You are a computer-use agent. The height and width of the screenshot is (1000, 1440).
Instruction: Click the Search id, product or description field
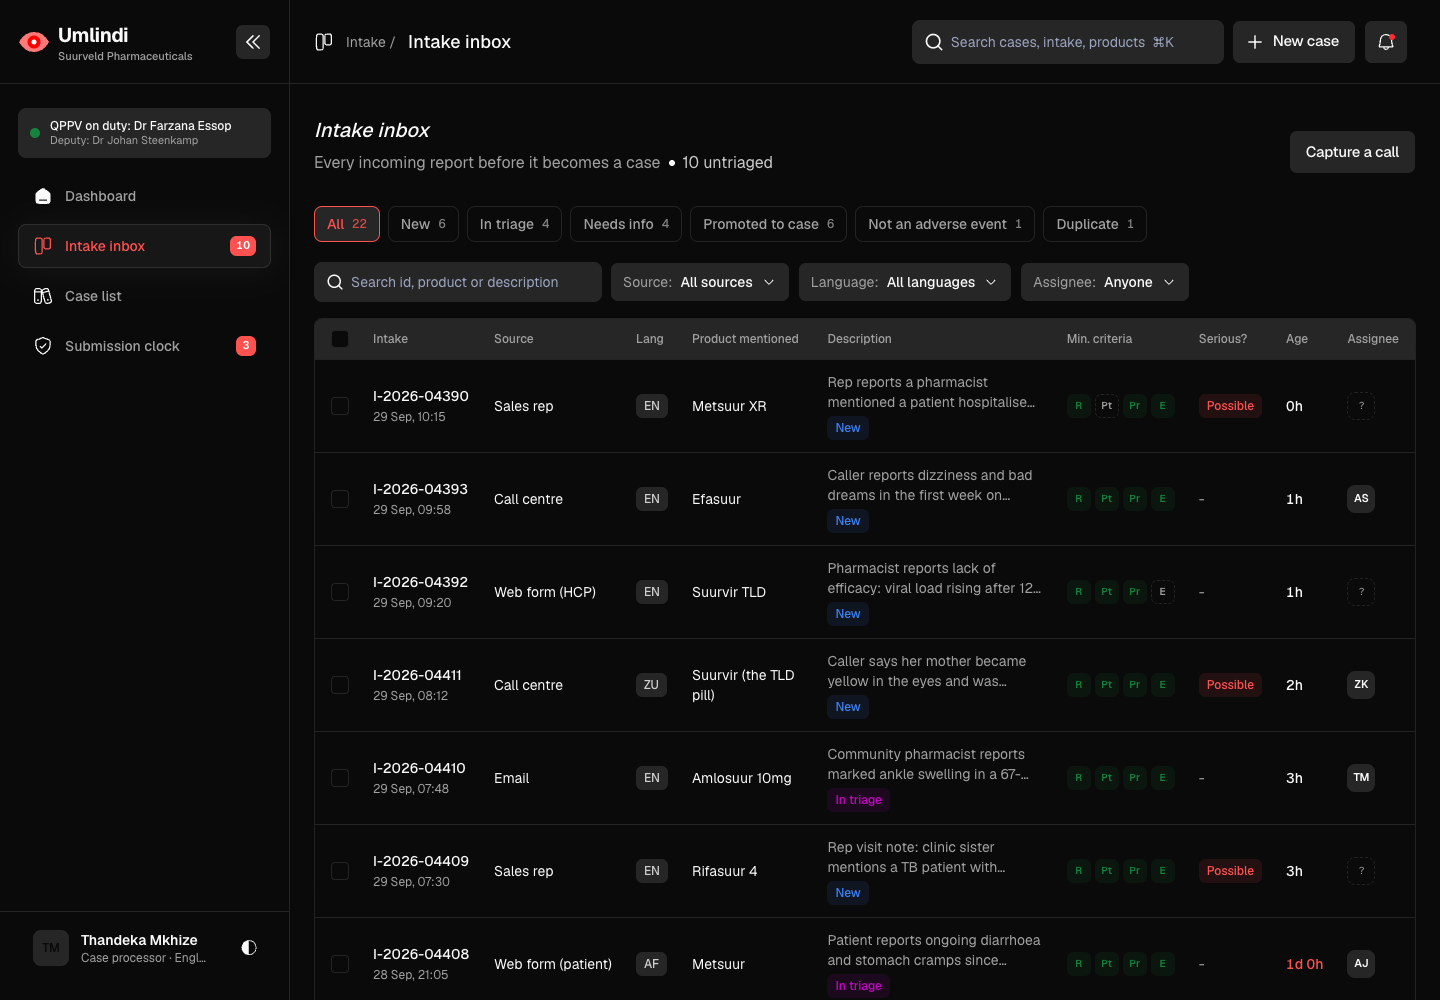(458, 282)
